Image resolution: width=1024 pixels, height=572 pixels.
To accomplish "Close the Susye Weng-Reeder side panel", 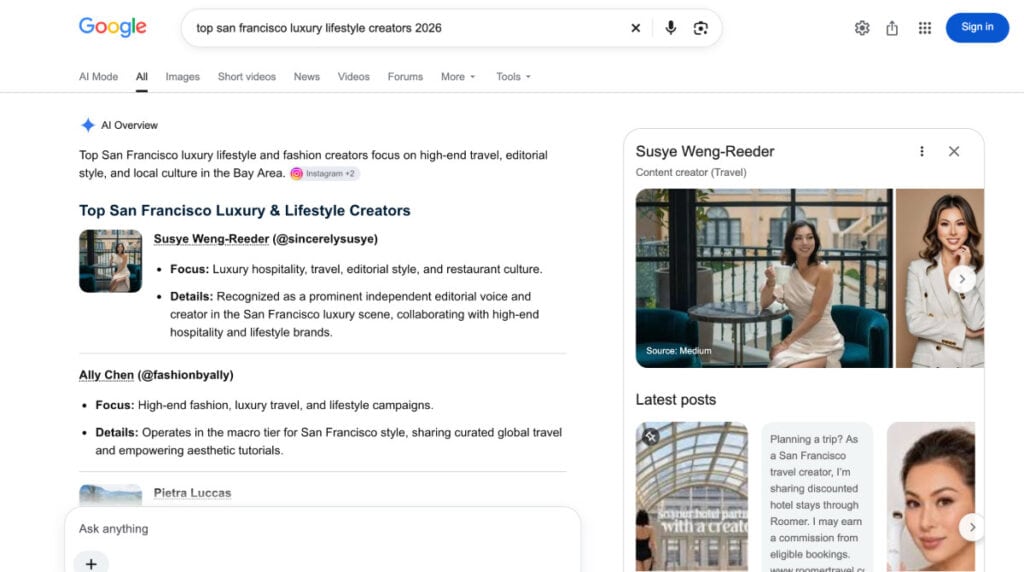I will 953,151.
